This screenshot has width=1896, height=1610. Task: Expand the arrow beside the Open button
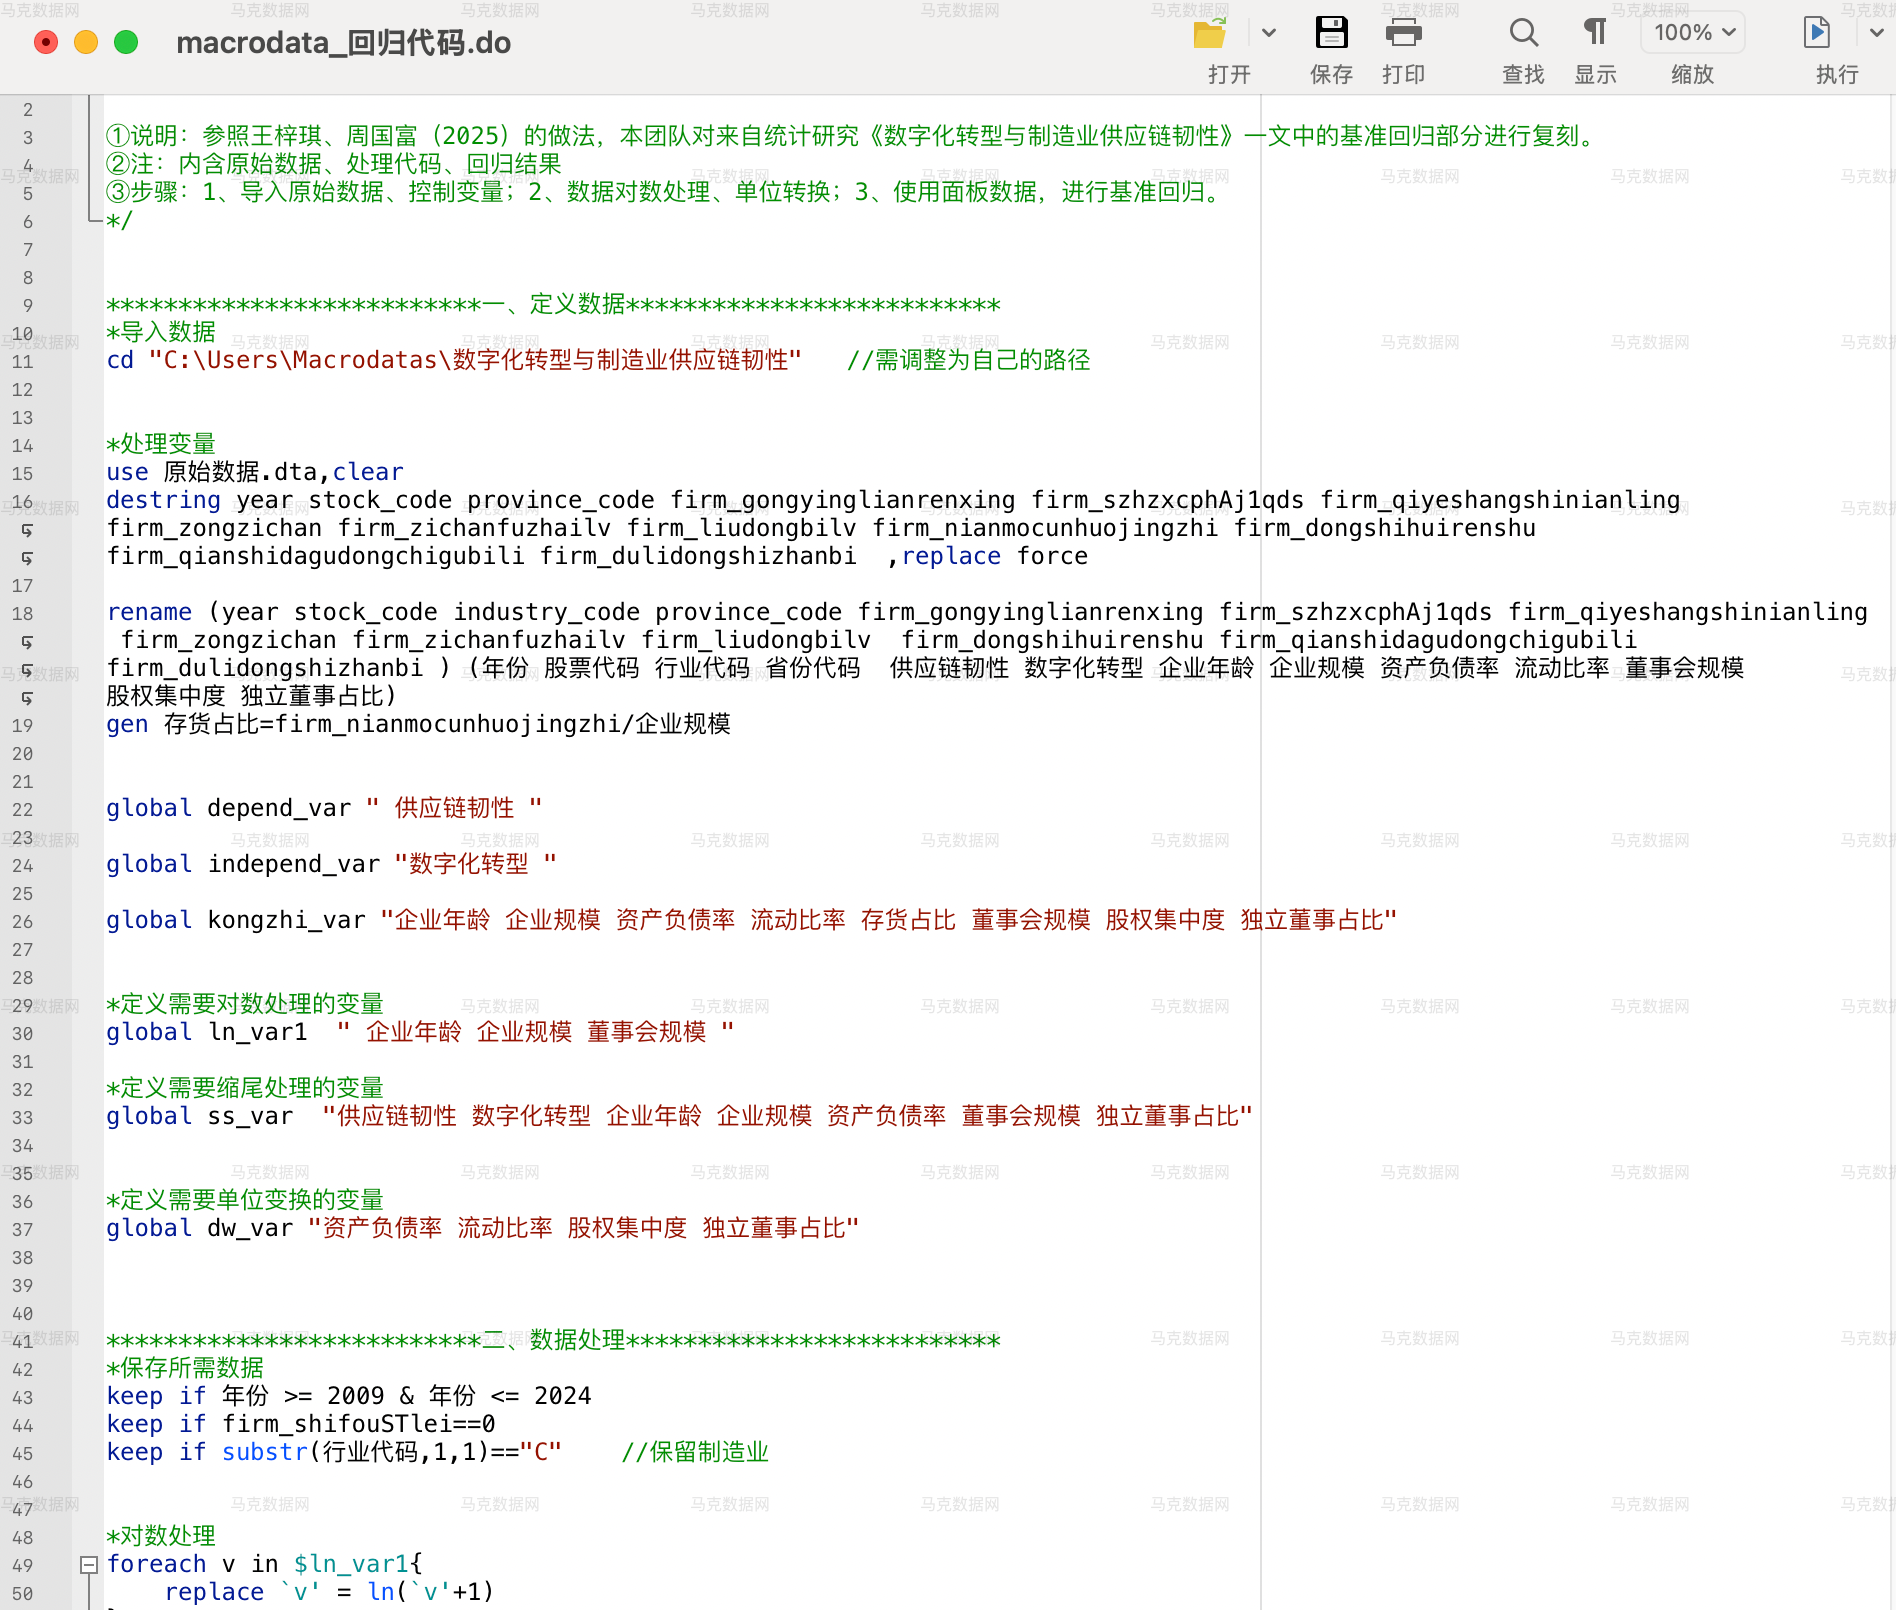pos(1269,33)
